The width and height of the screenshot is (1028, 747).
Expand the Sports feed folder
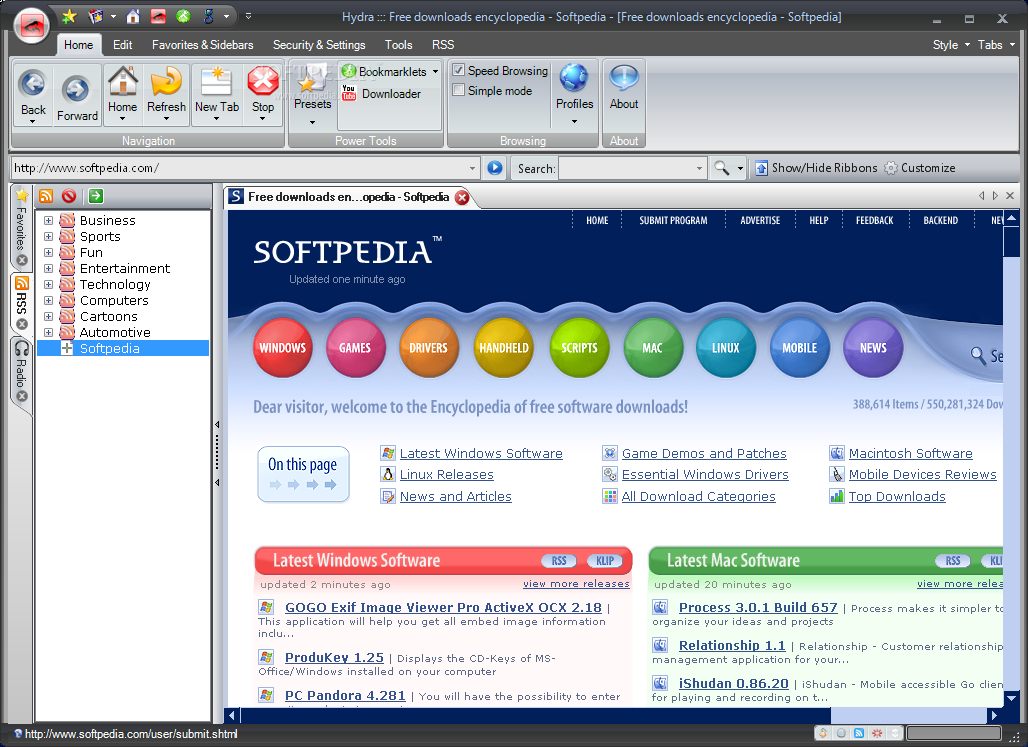49,236
